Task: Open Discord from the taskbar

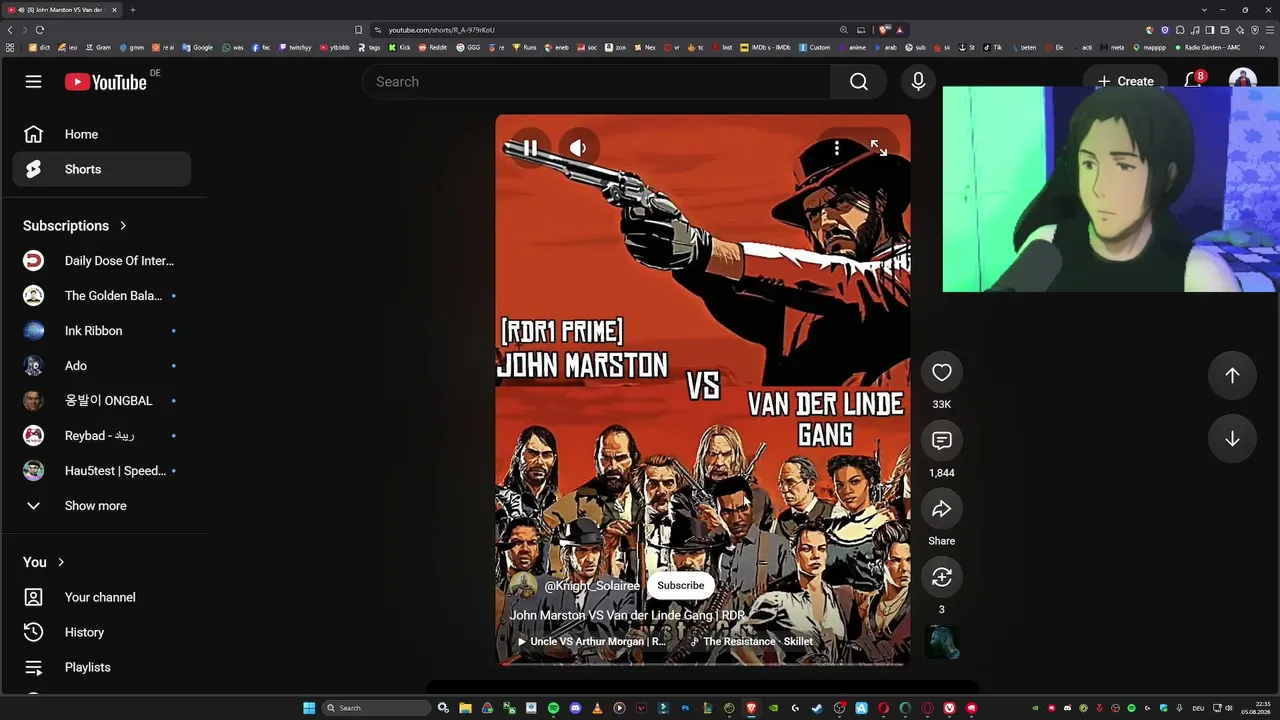Action: point(575,708)
